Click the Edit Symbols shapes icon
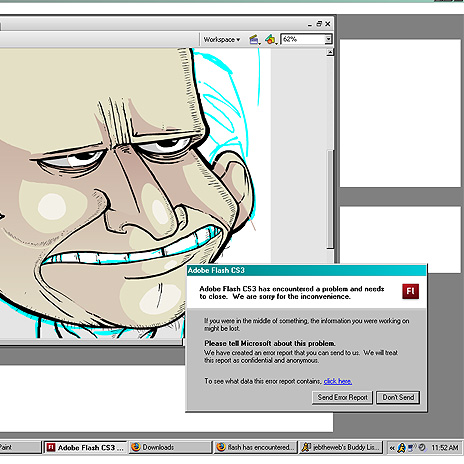464x464 pixels. pyautogui.click(x=271, y=39)
